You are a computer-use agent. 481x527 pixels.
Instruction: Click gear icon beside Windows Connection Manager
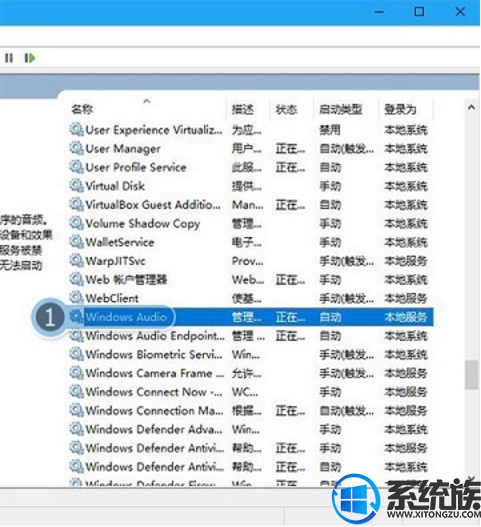tap(76, 410)
